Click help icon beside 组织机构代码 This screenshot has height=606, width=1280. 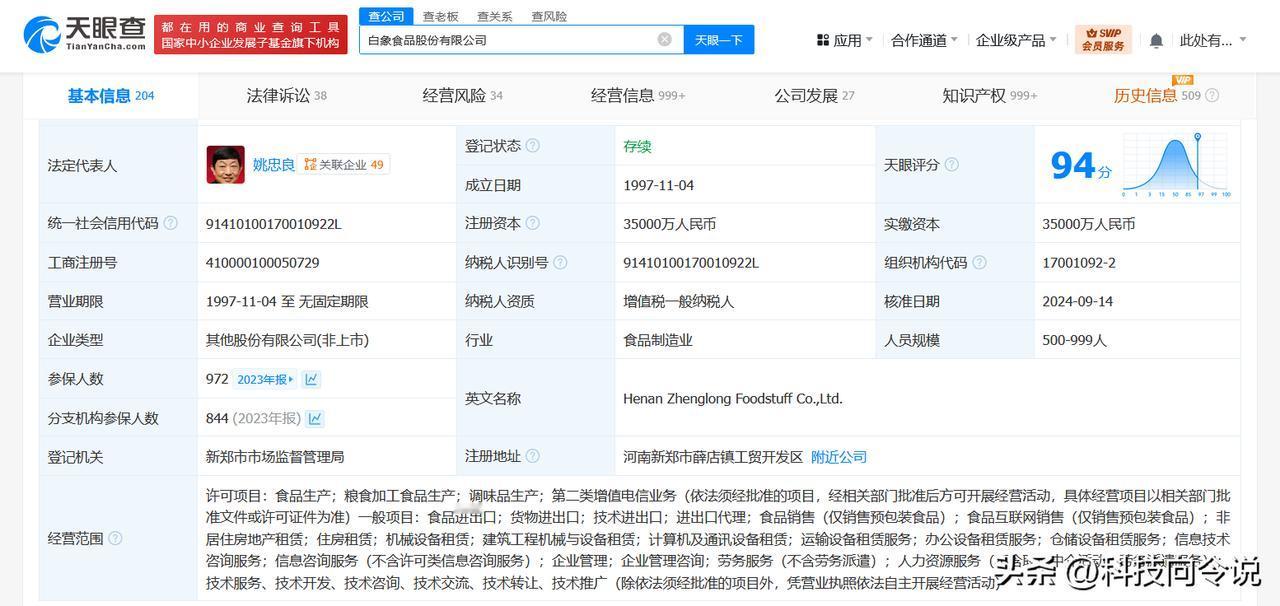click(x=979, y=262)
